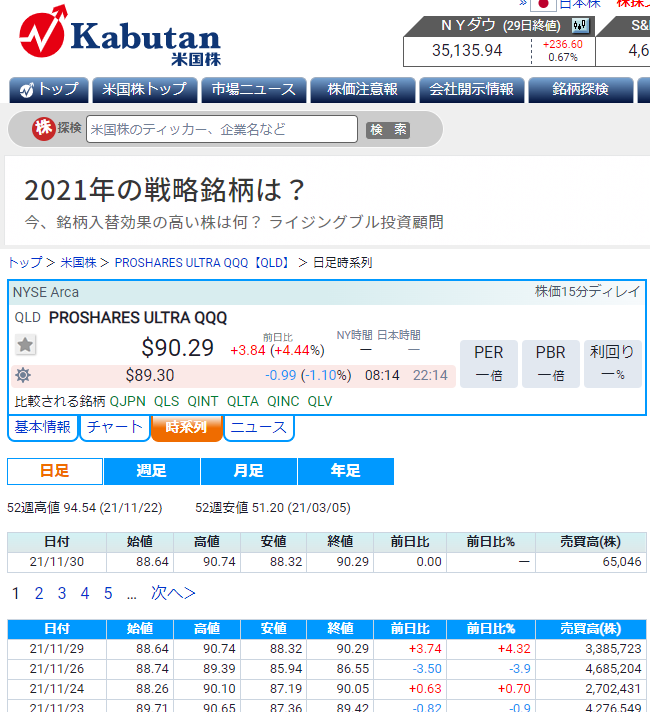Click the 65,046 volume cell
This screenshot has width=650, height=712.
591,562
